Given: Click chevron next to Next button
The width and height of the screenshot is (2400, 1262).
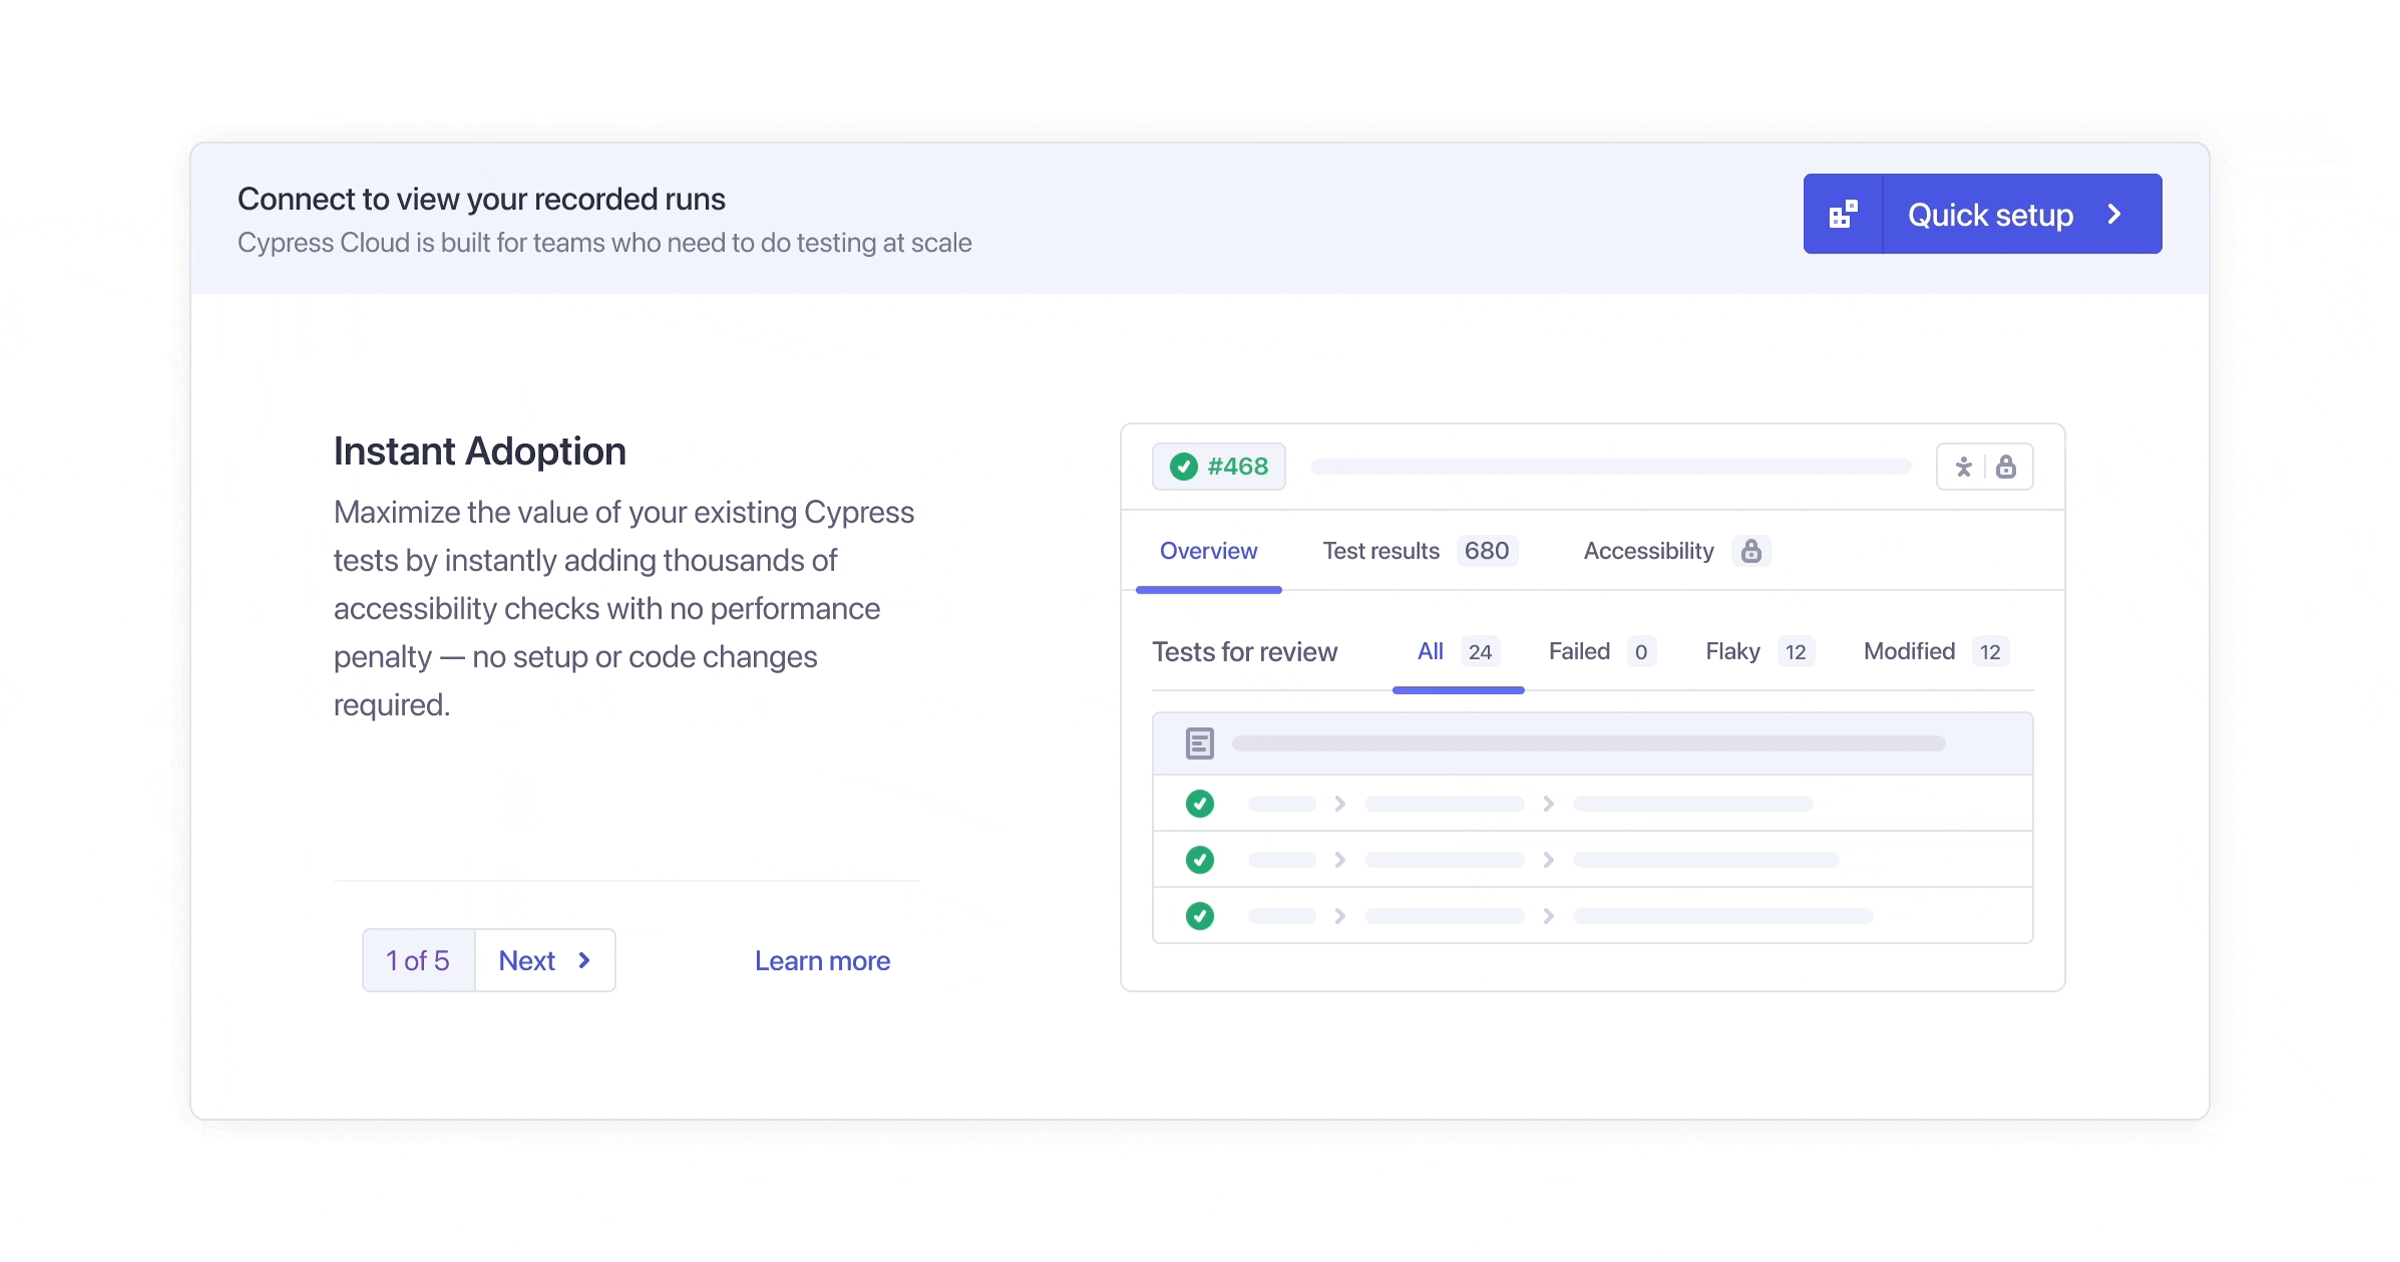Looking at the screenshot, I should 585,960.
